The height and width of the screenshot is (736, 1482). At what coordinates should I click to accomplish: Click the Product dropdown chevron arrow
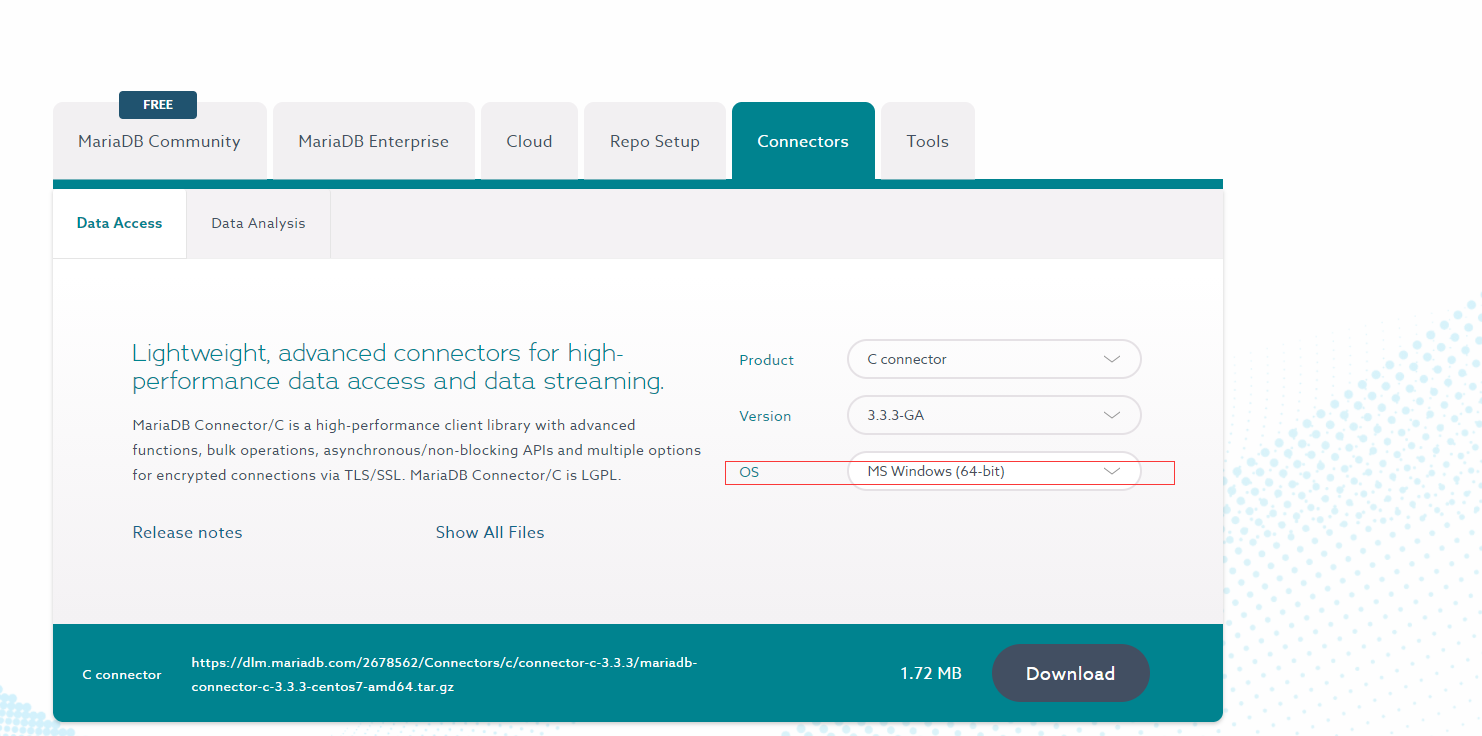(1112, 359)
